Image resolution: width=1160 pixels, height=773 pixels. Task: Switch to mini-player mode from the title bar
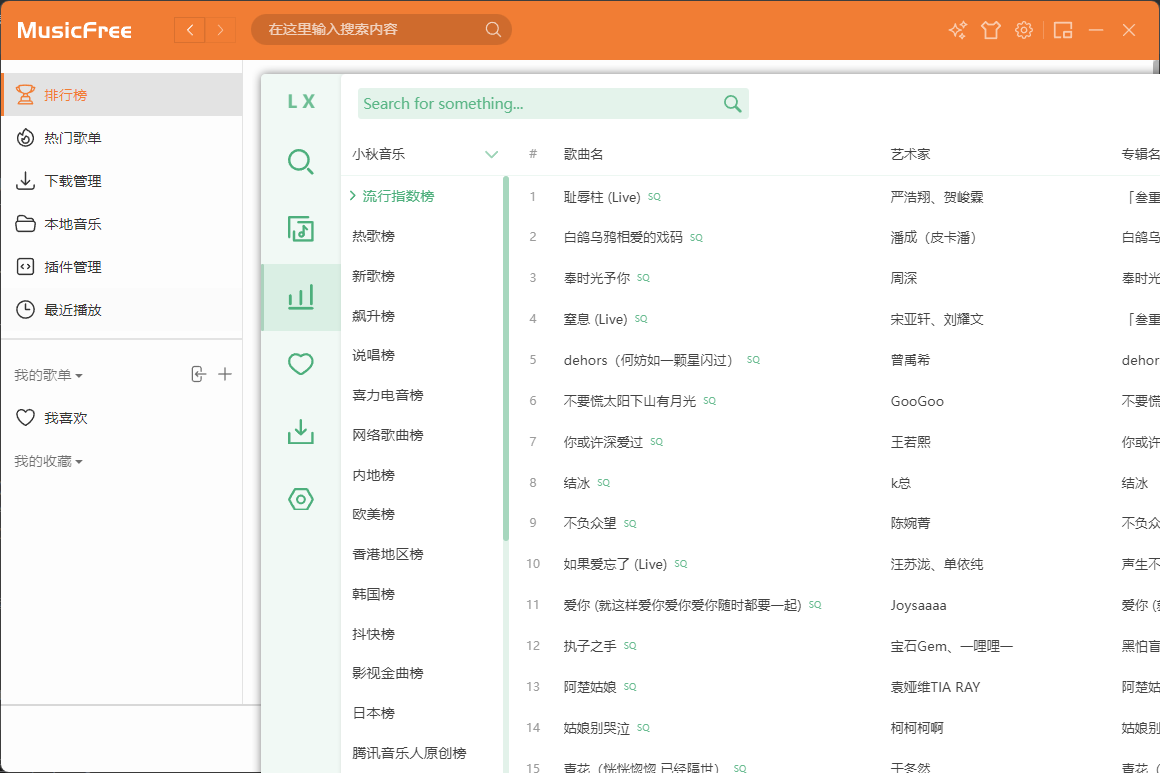1062,30
